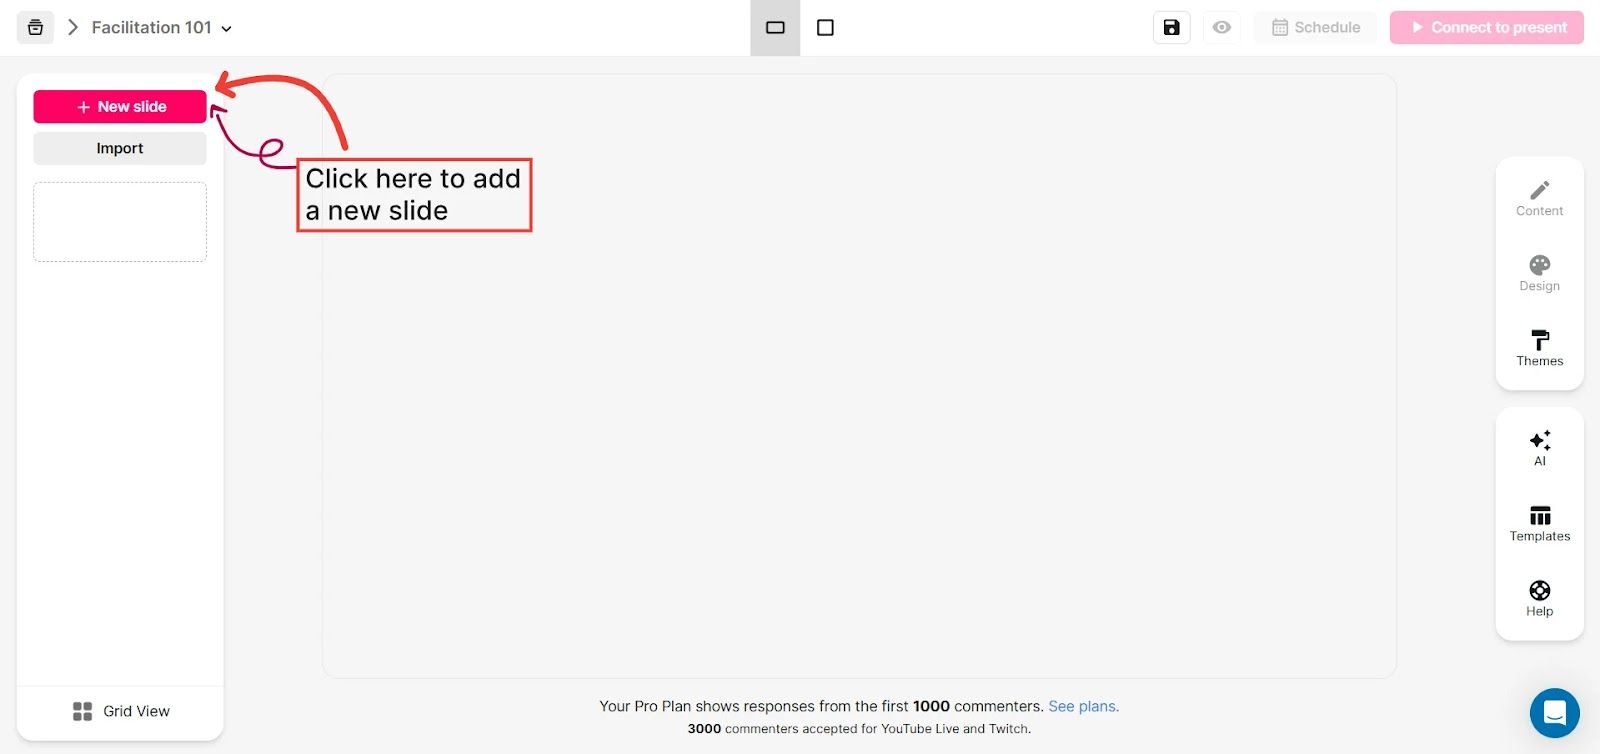Click the save disk icon
Viewport: 1600px width, 754px height.
tap(1171, 28)
